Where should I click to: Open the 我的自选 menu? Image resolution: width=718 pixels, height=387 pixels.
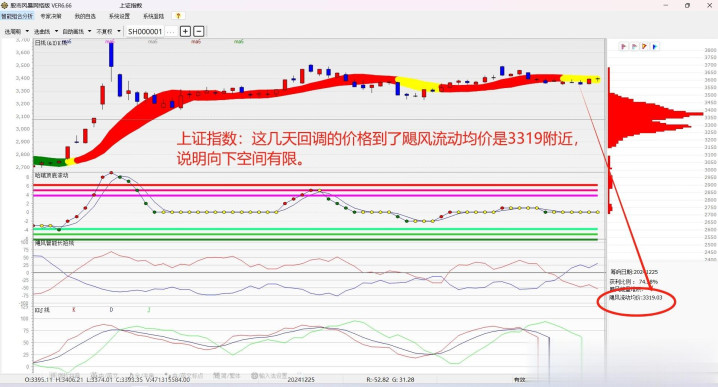tap(85, 16)
